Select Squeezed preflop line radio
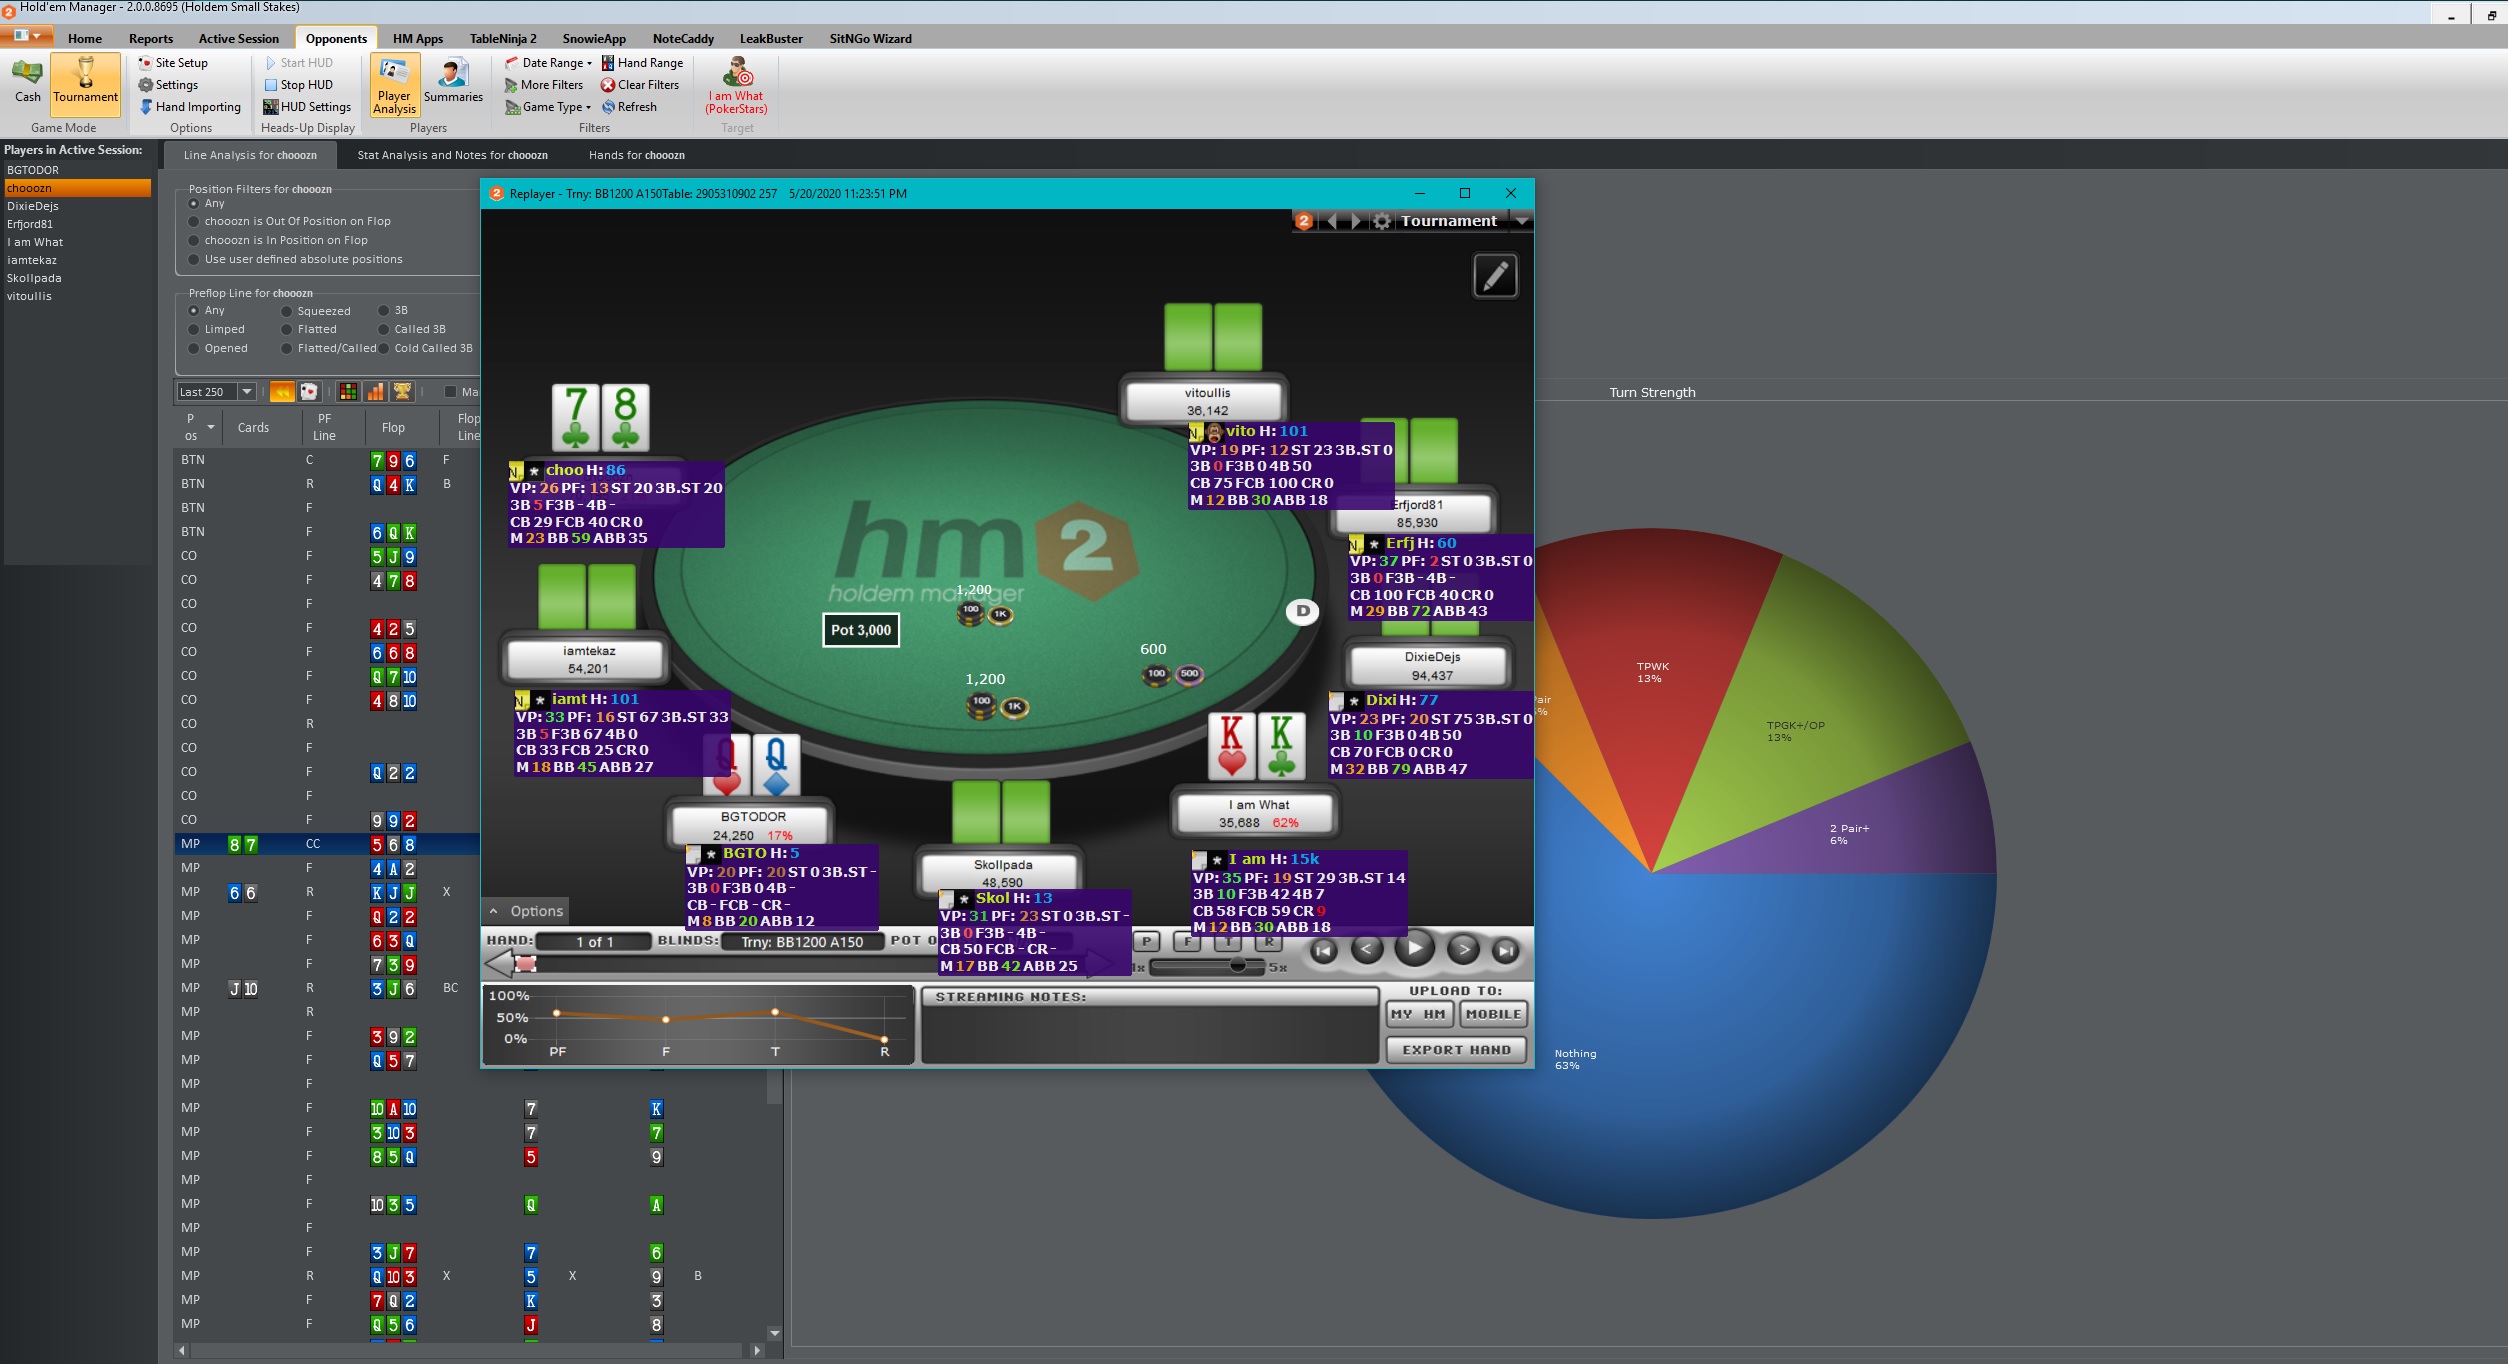The width and height of the screenshot is (2508, 1364). [287, 311]
